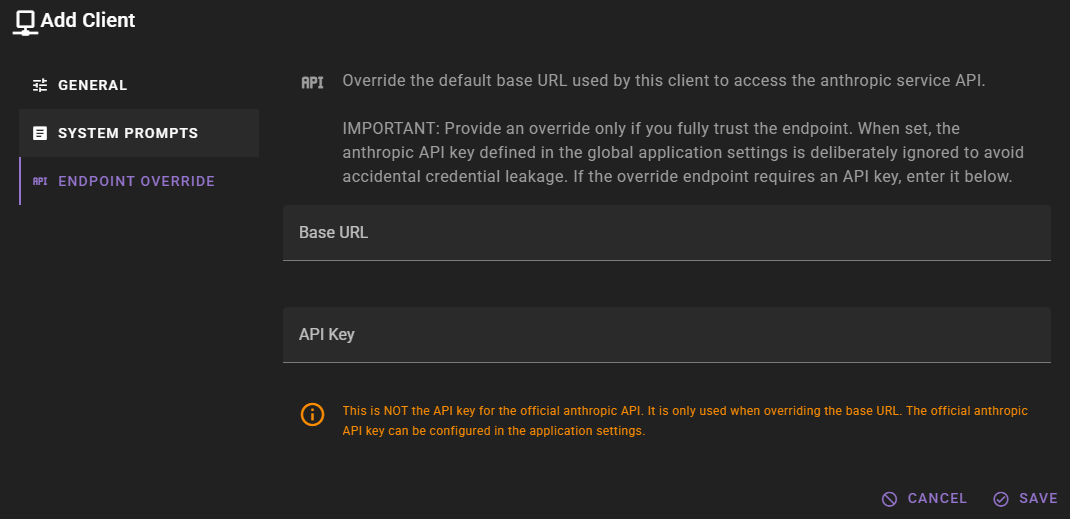This screenshot has height=519, width=1070.
Task: Switch to the System Prompts tab
Action: (x=139, y=133)
